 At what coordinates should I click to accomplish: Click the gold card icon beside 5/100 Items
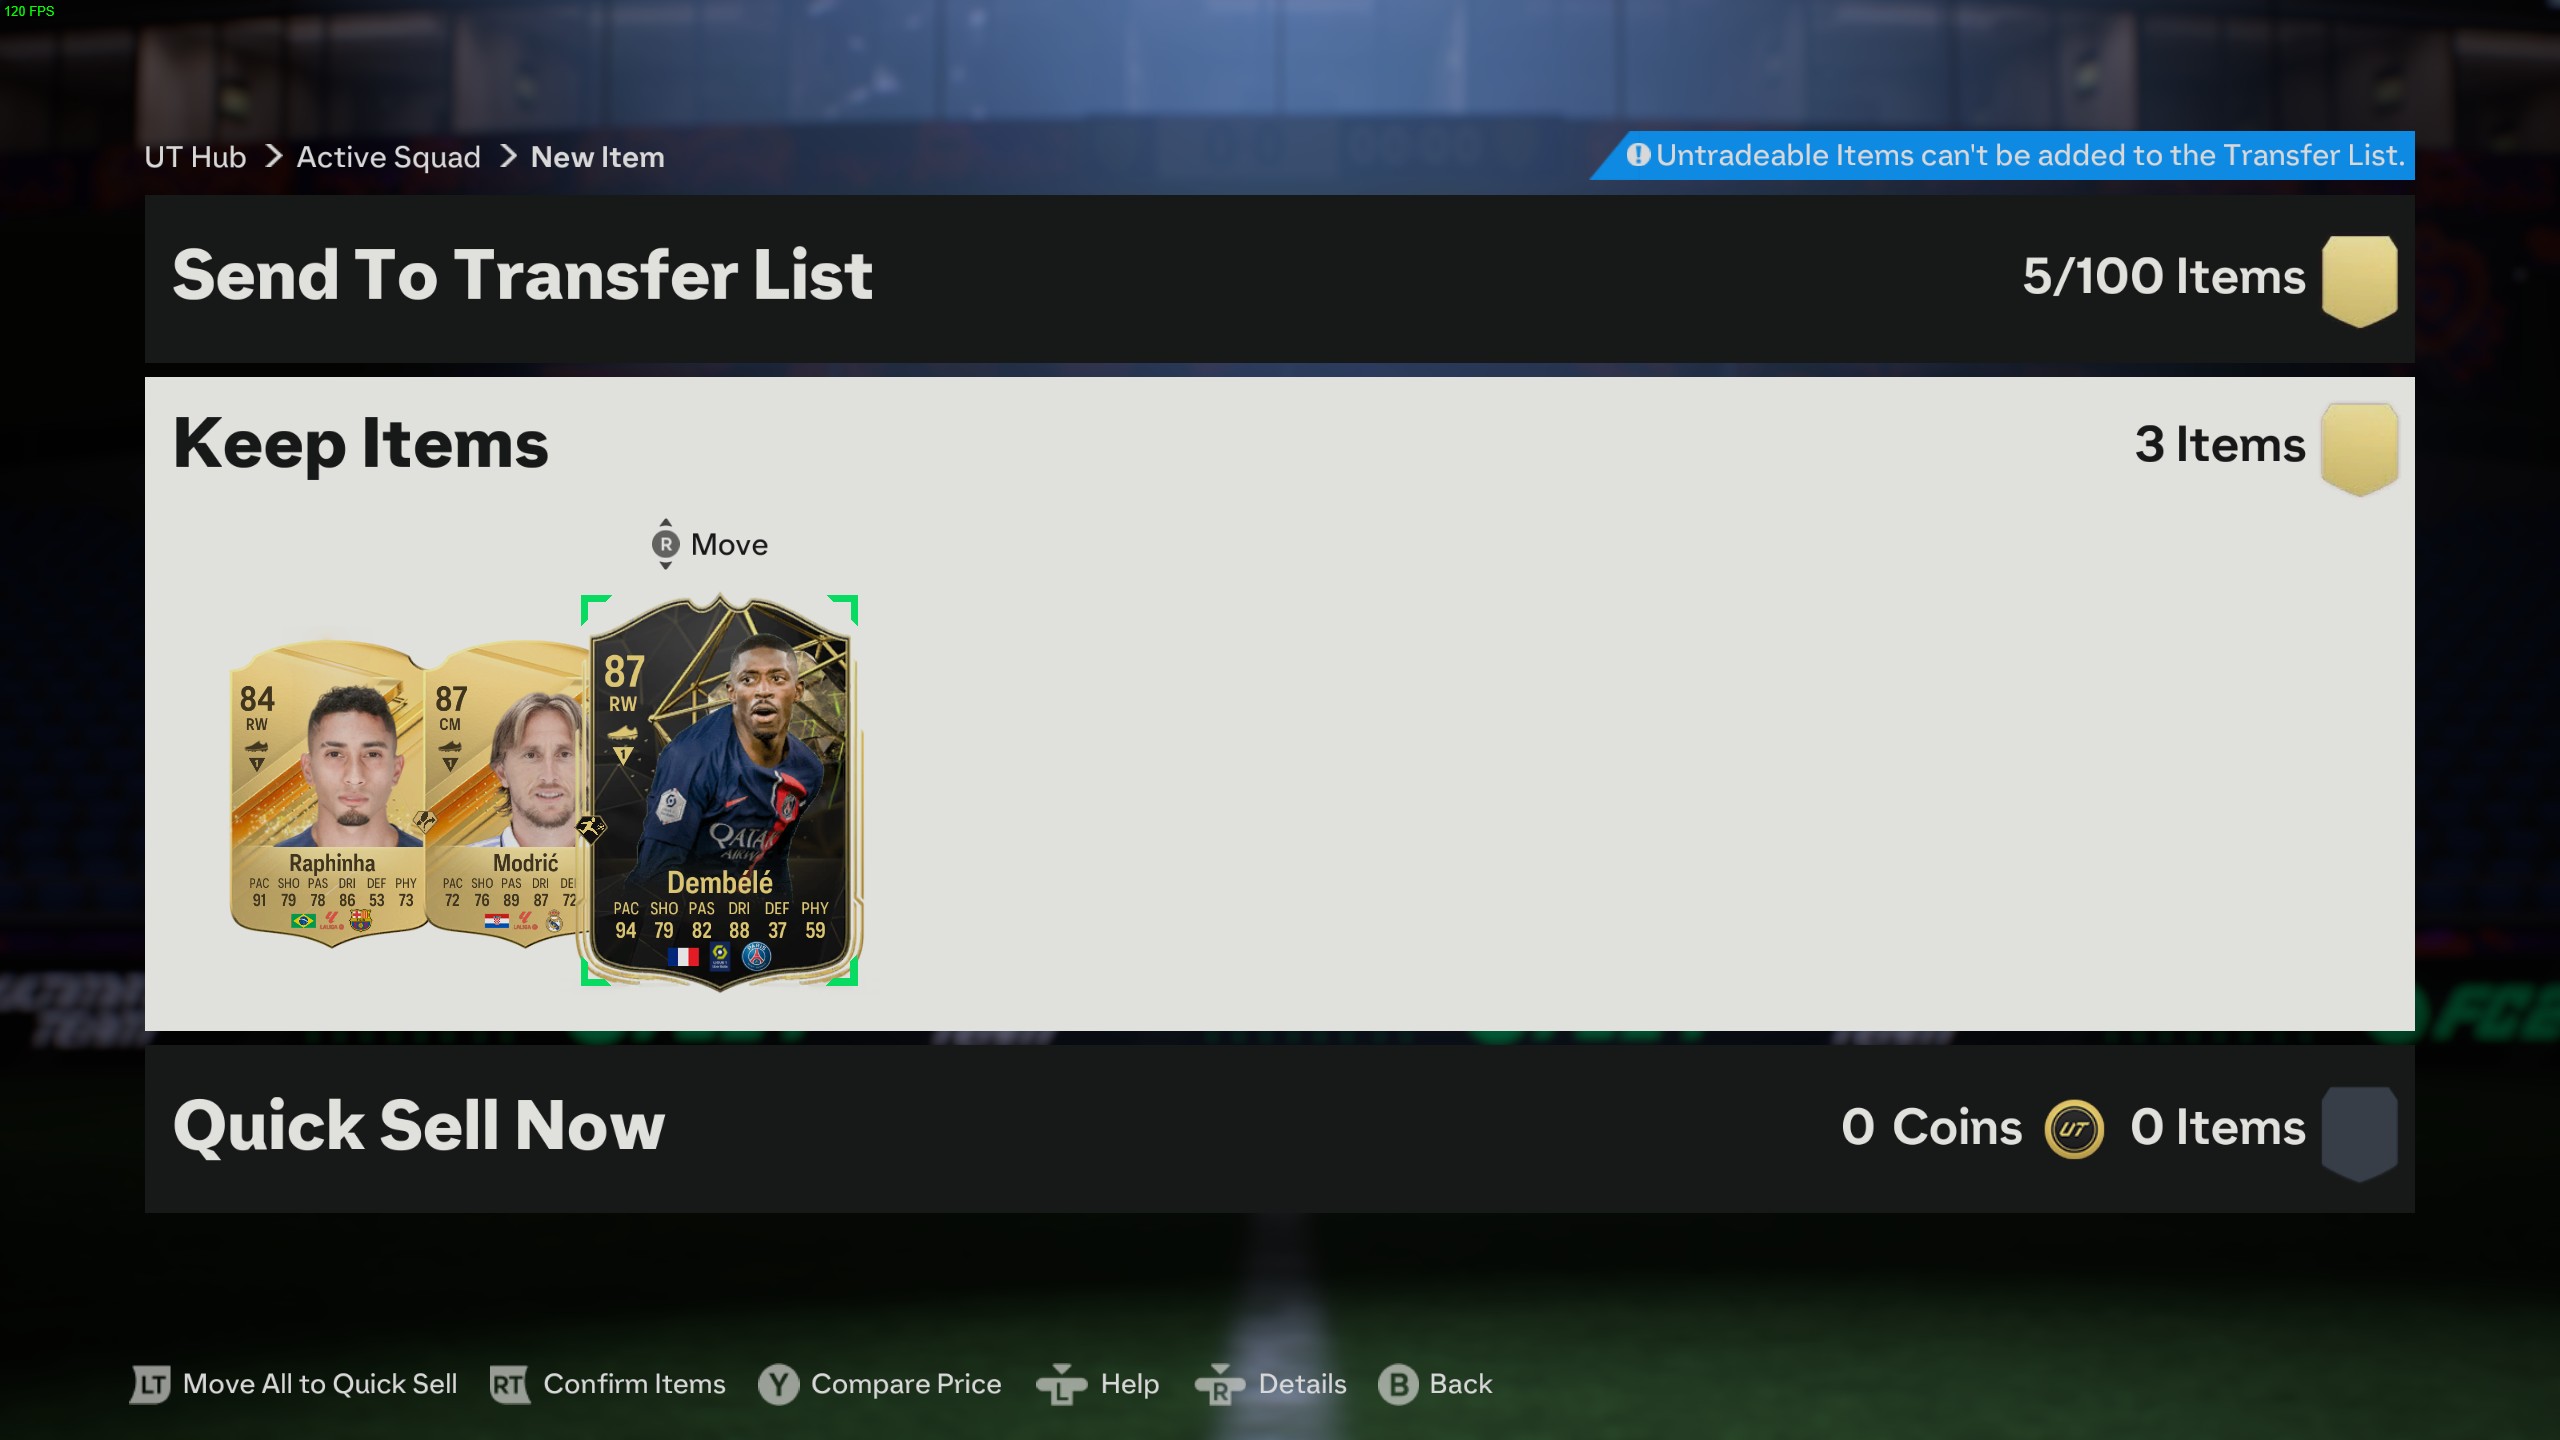(x=2359, y=281)
